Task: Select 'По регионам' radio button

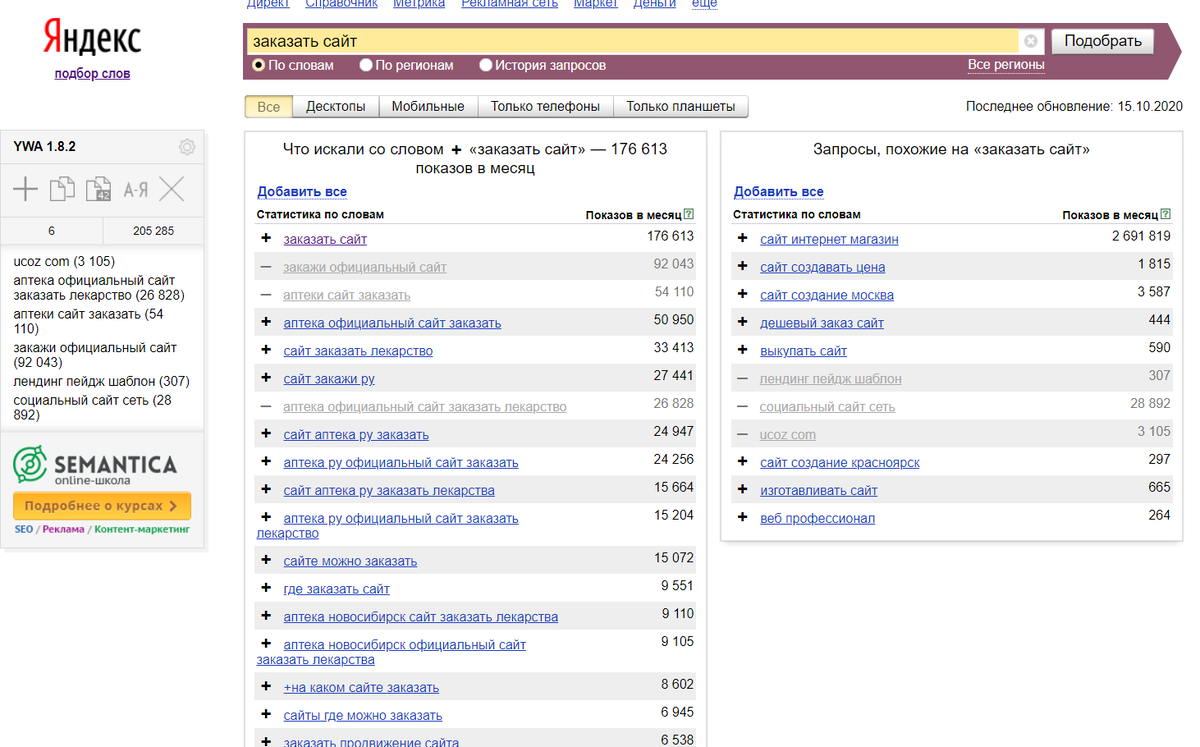Action: (x=365, y=65)
